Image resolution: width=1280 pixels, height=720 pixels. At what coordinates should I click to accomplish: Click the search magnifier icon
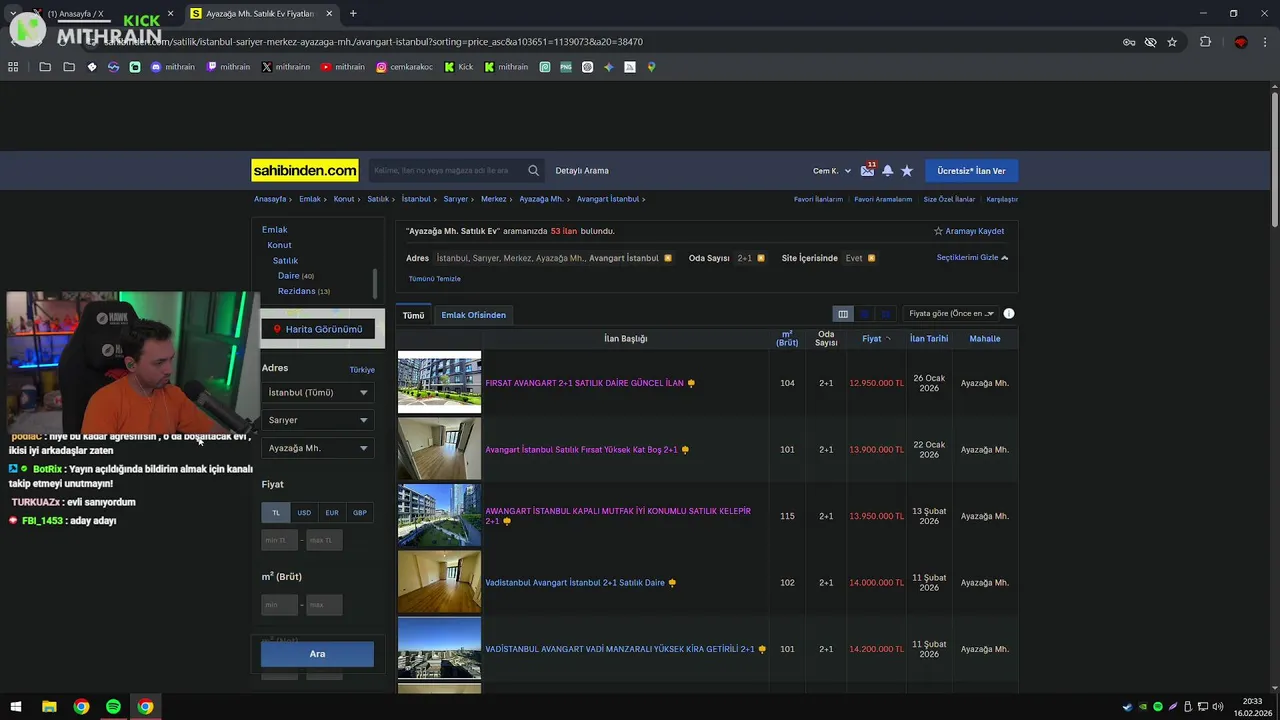[x=534, y=171]
